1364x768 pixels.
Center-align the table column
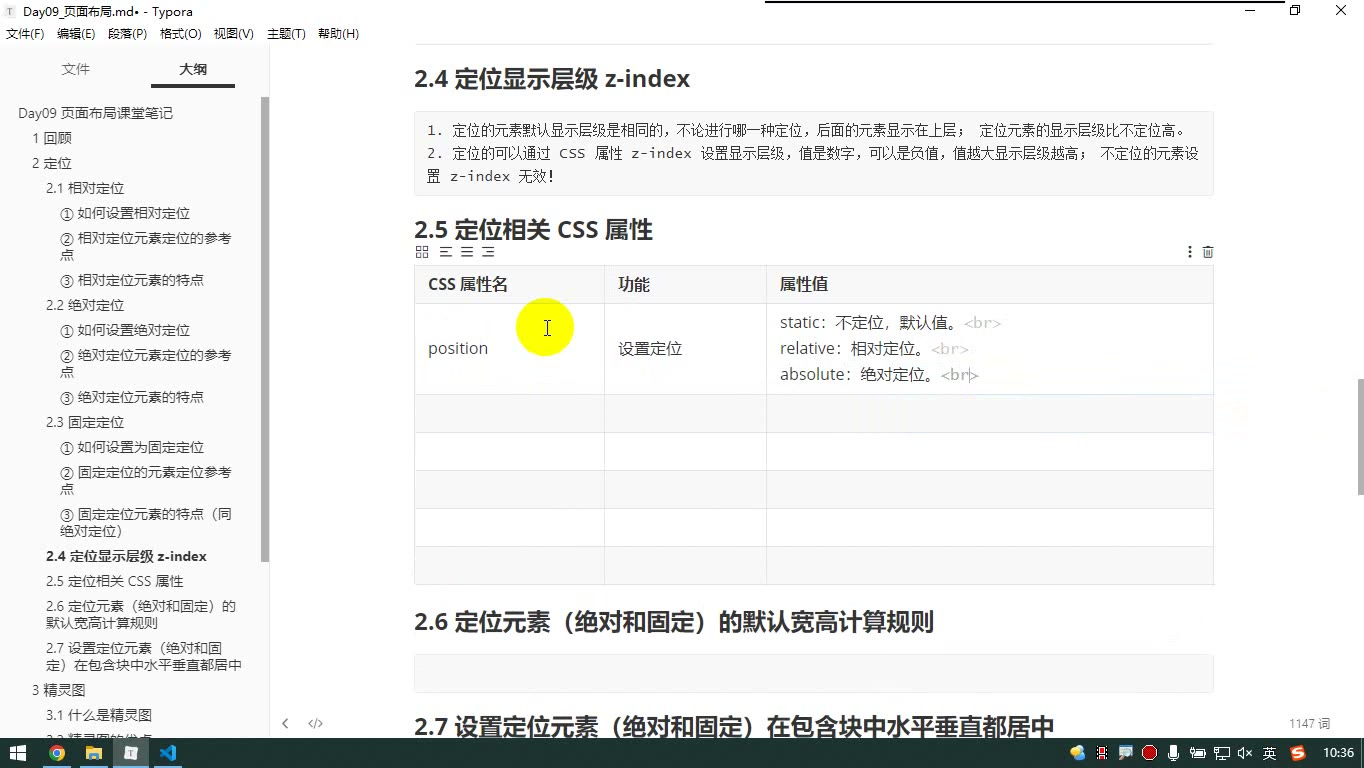pyautogui.click(x=467, y=252)
